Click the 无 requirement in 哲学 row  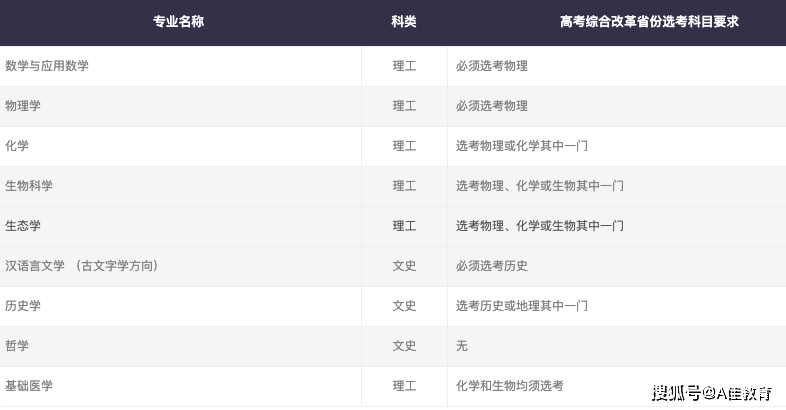462,346
